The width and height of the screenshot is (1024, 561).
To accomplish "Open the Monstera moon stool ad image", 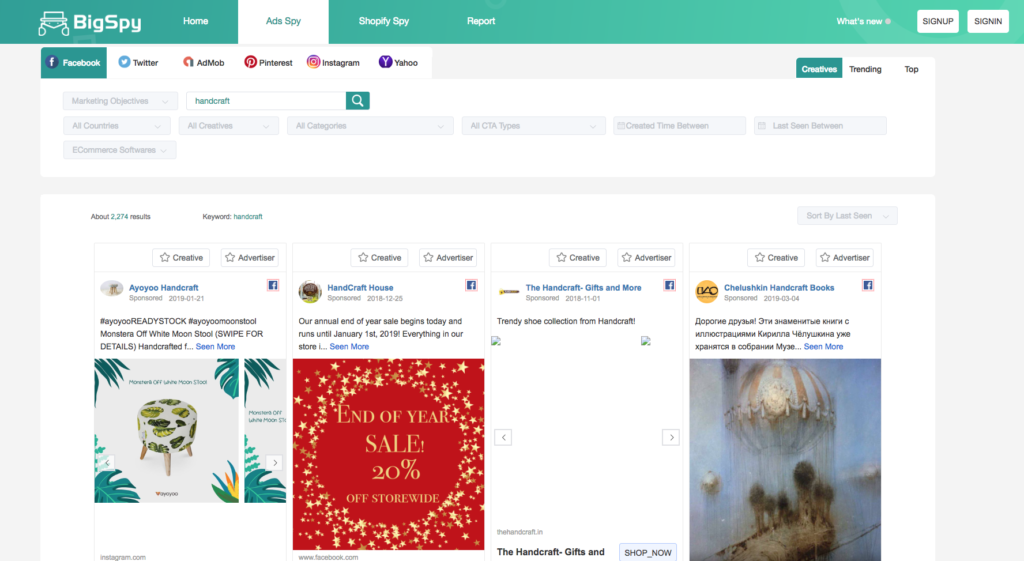I will 167,431.
